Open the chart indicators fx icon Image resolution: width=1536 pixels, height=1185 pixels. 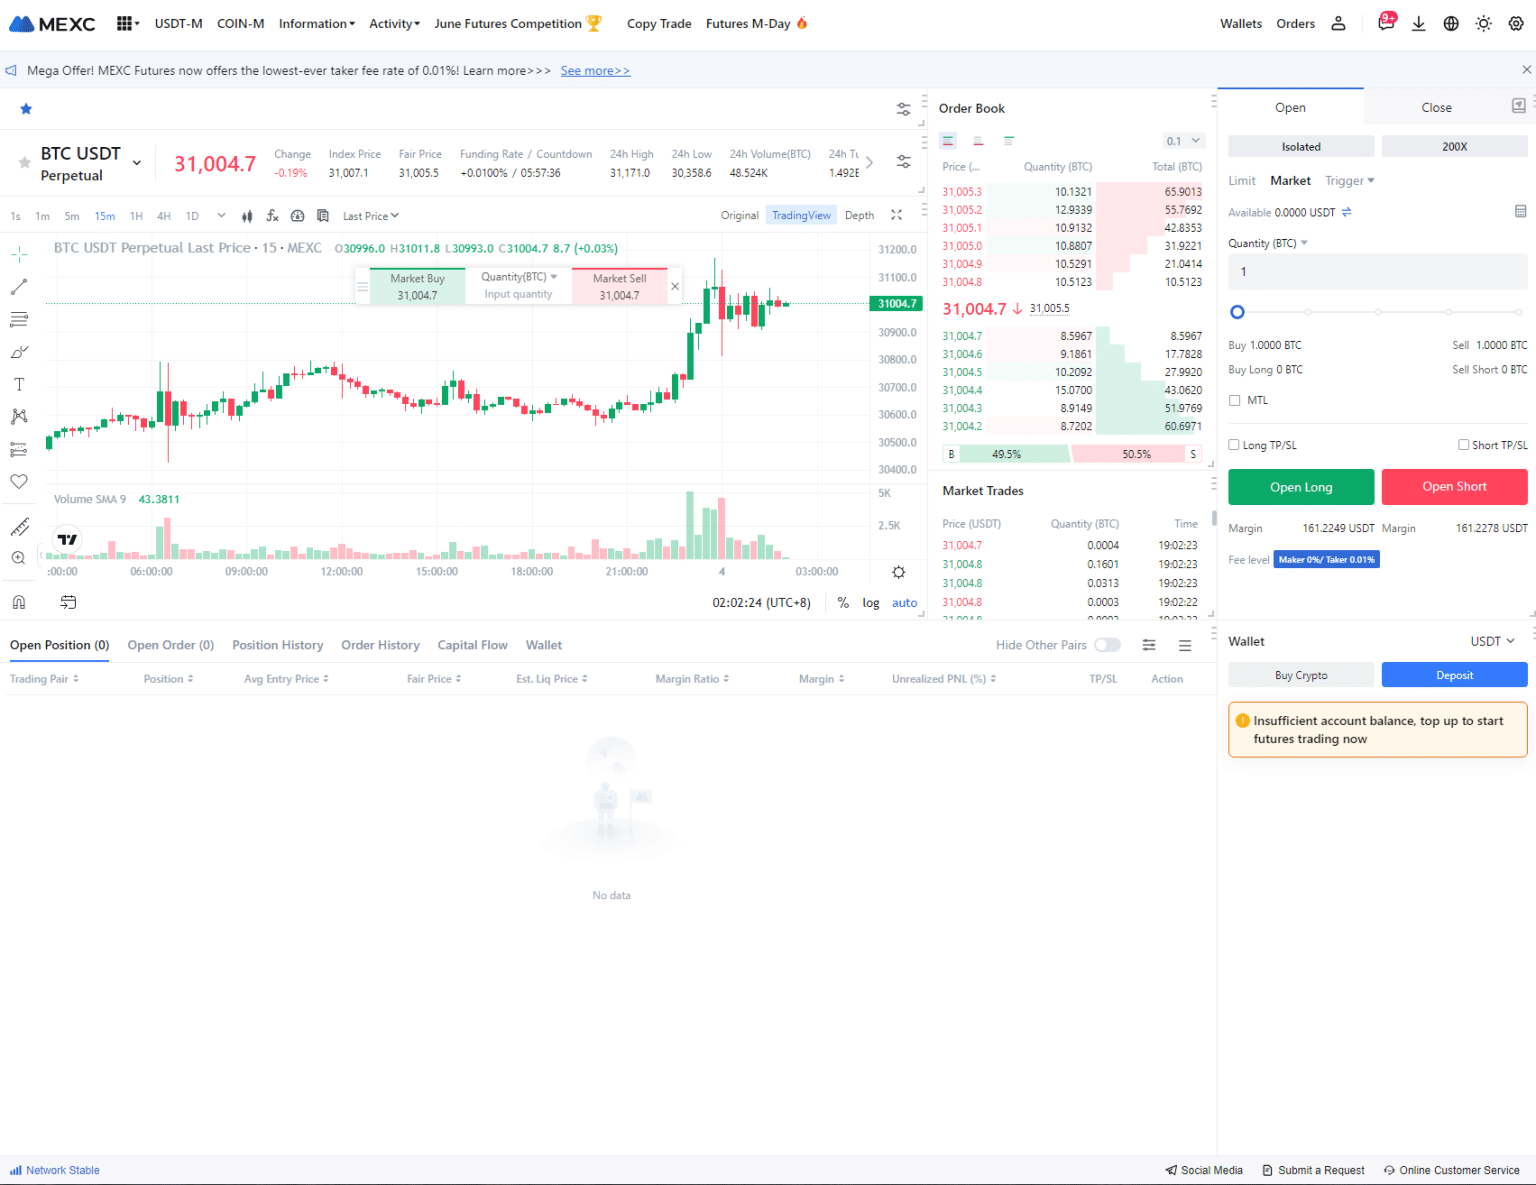pos(272,216)
